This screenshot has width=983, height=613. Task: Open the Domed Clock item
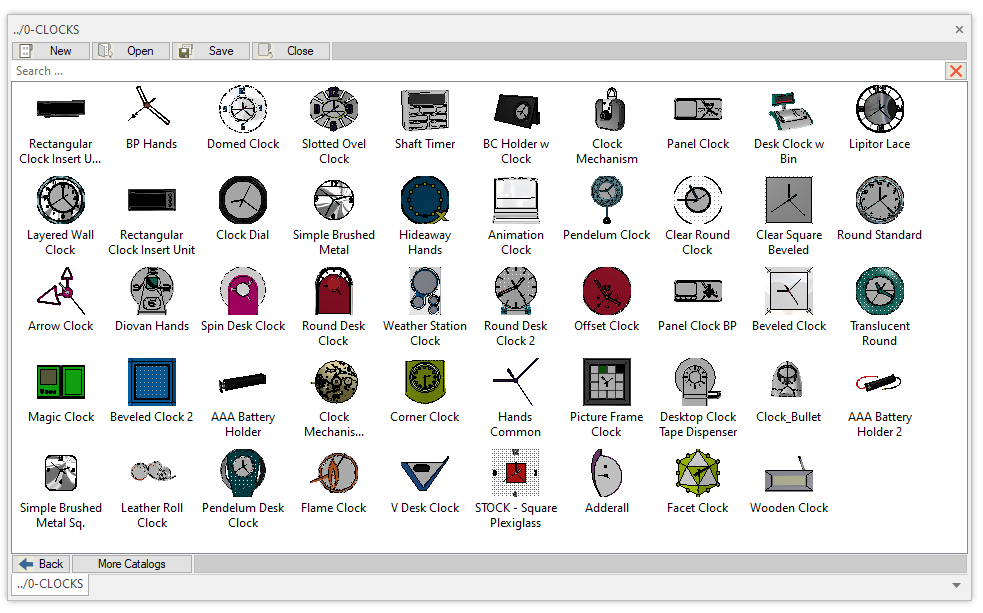(x=243, y=108)
